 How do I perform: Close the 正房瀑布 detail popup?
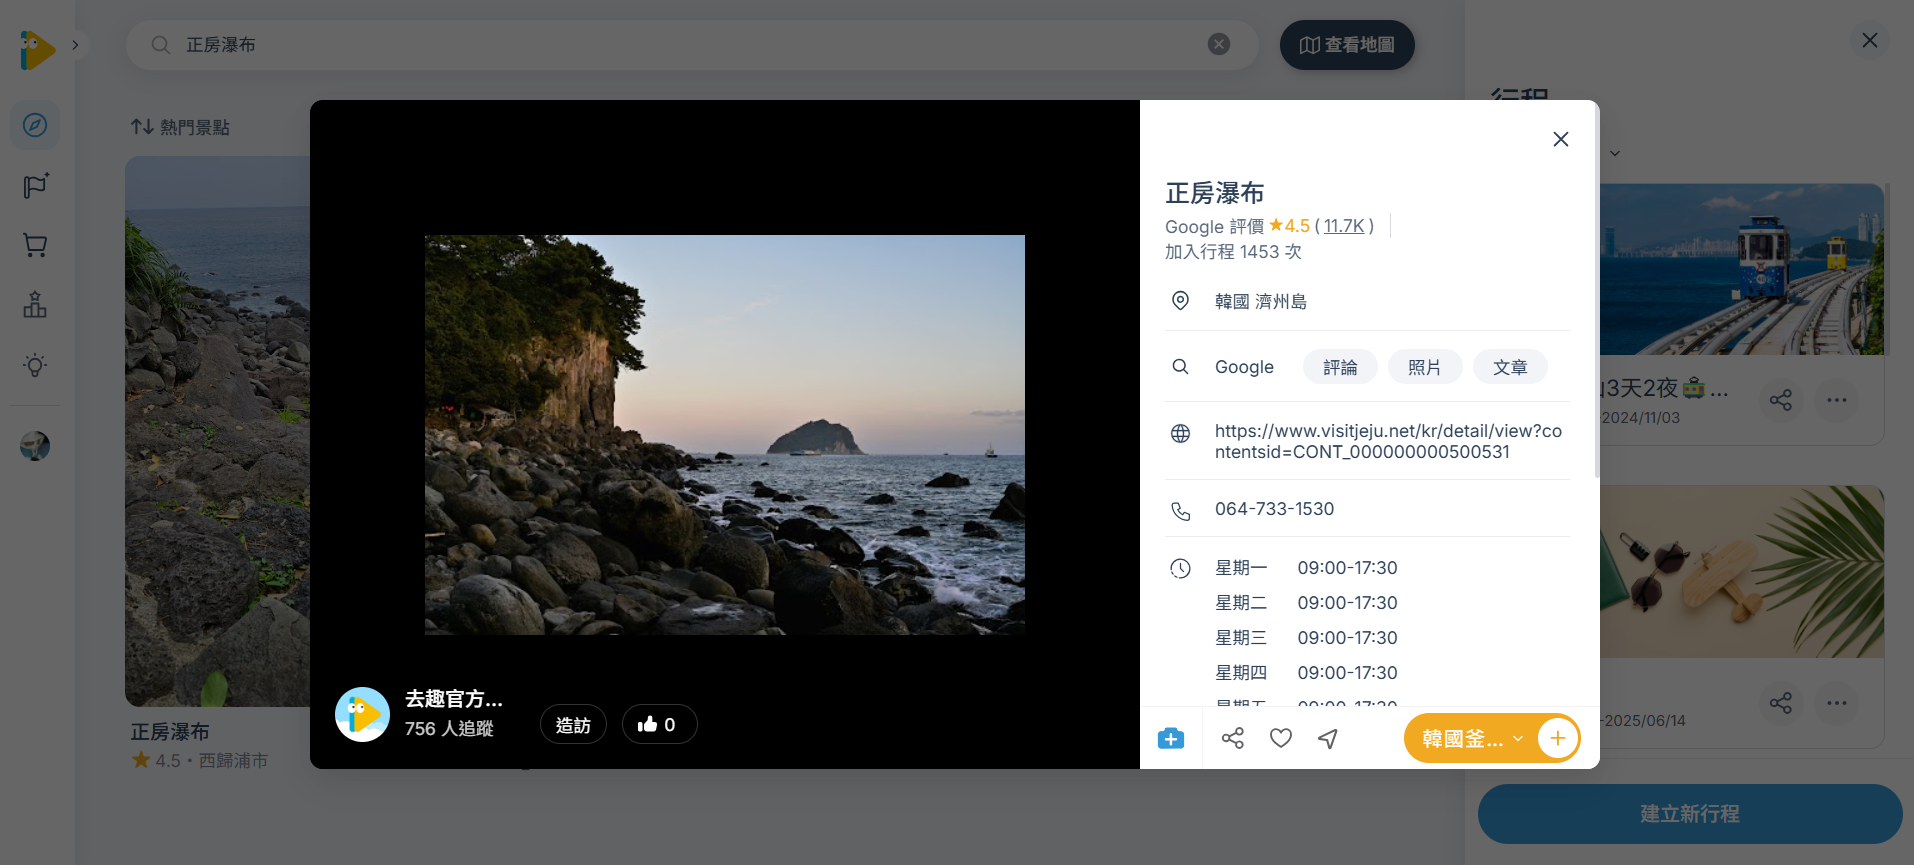click(1560, 139)
